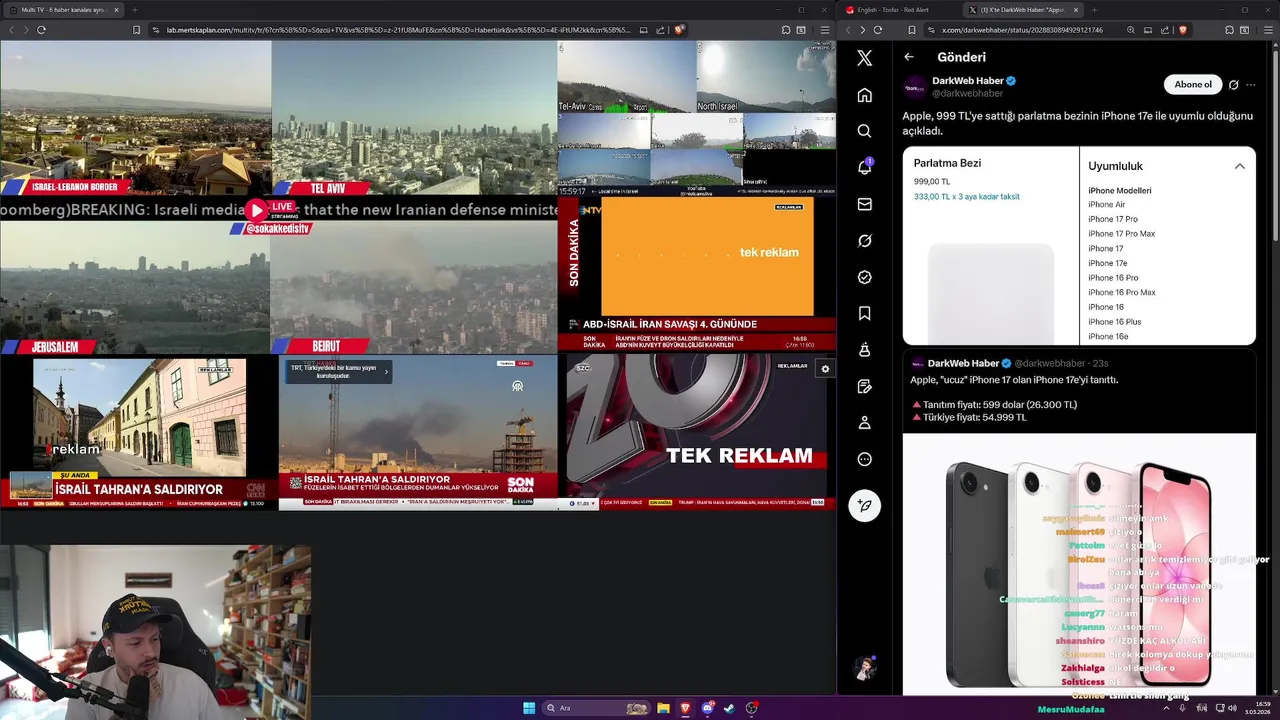This screenshot has width=1280, height=720.
Task: Click the account avatar at the X sidebar bottom
Action: (865, 669)
